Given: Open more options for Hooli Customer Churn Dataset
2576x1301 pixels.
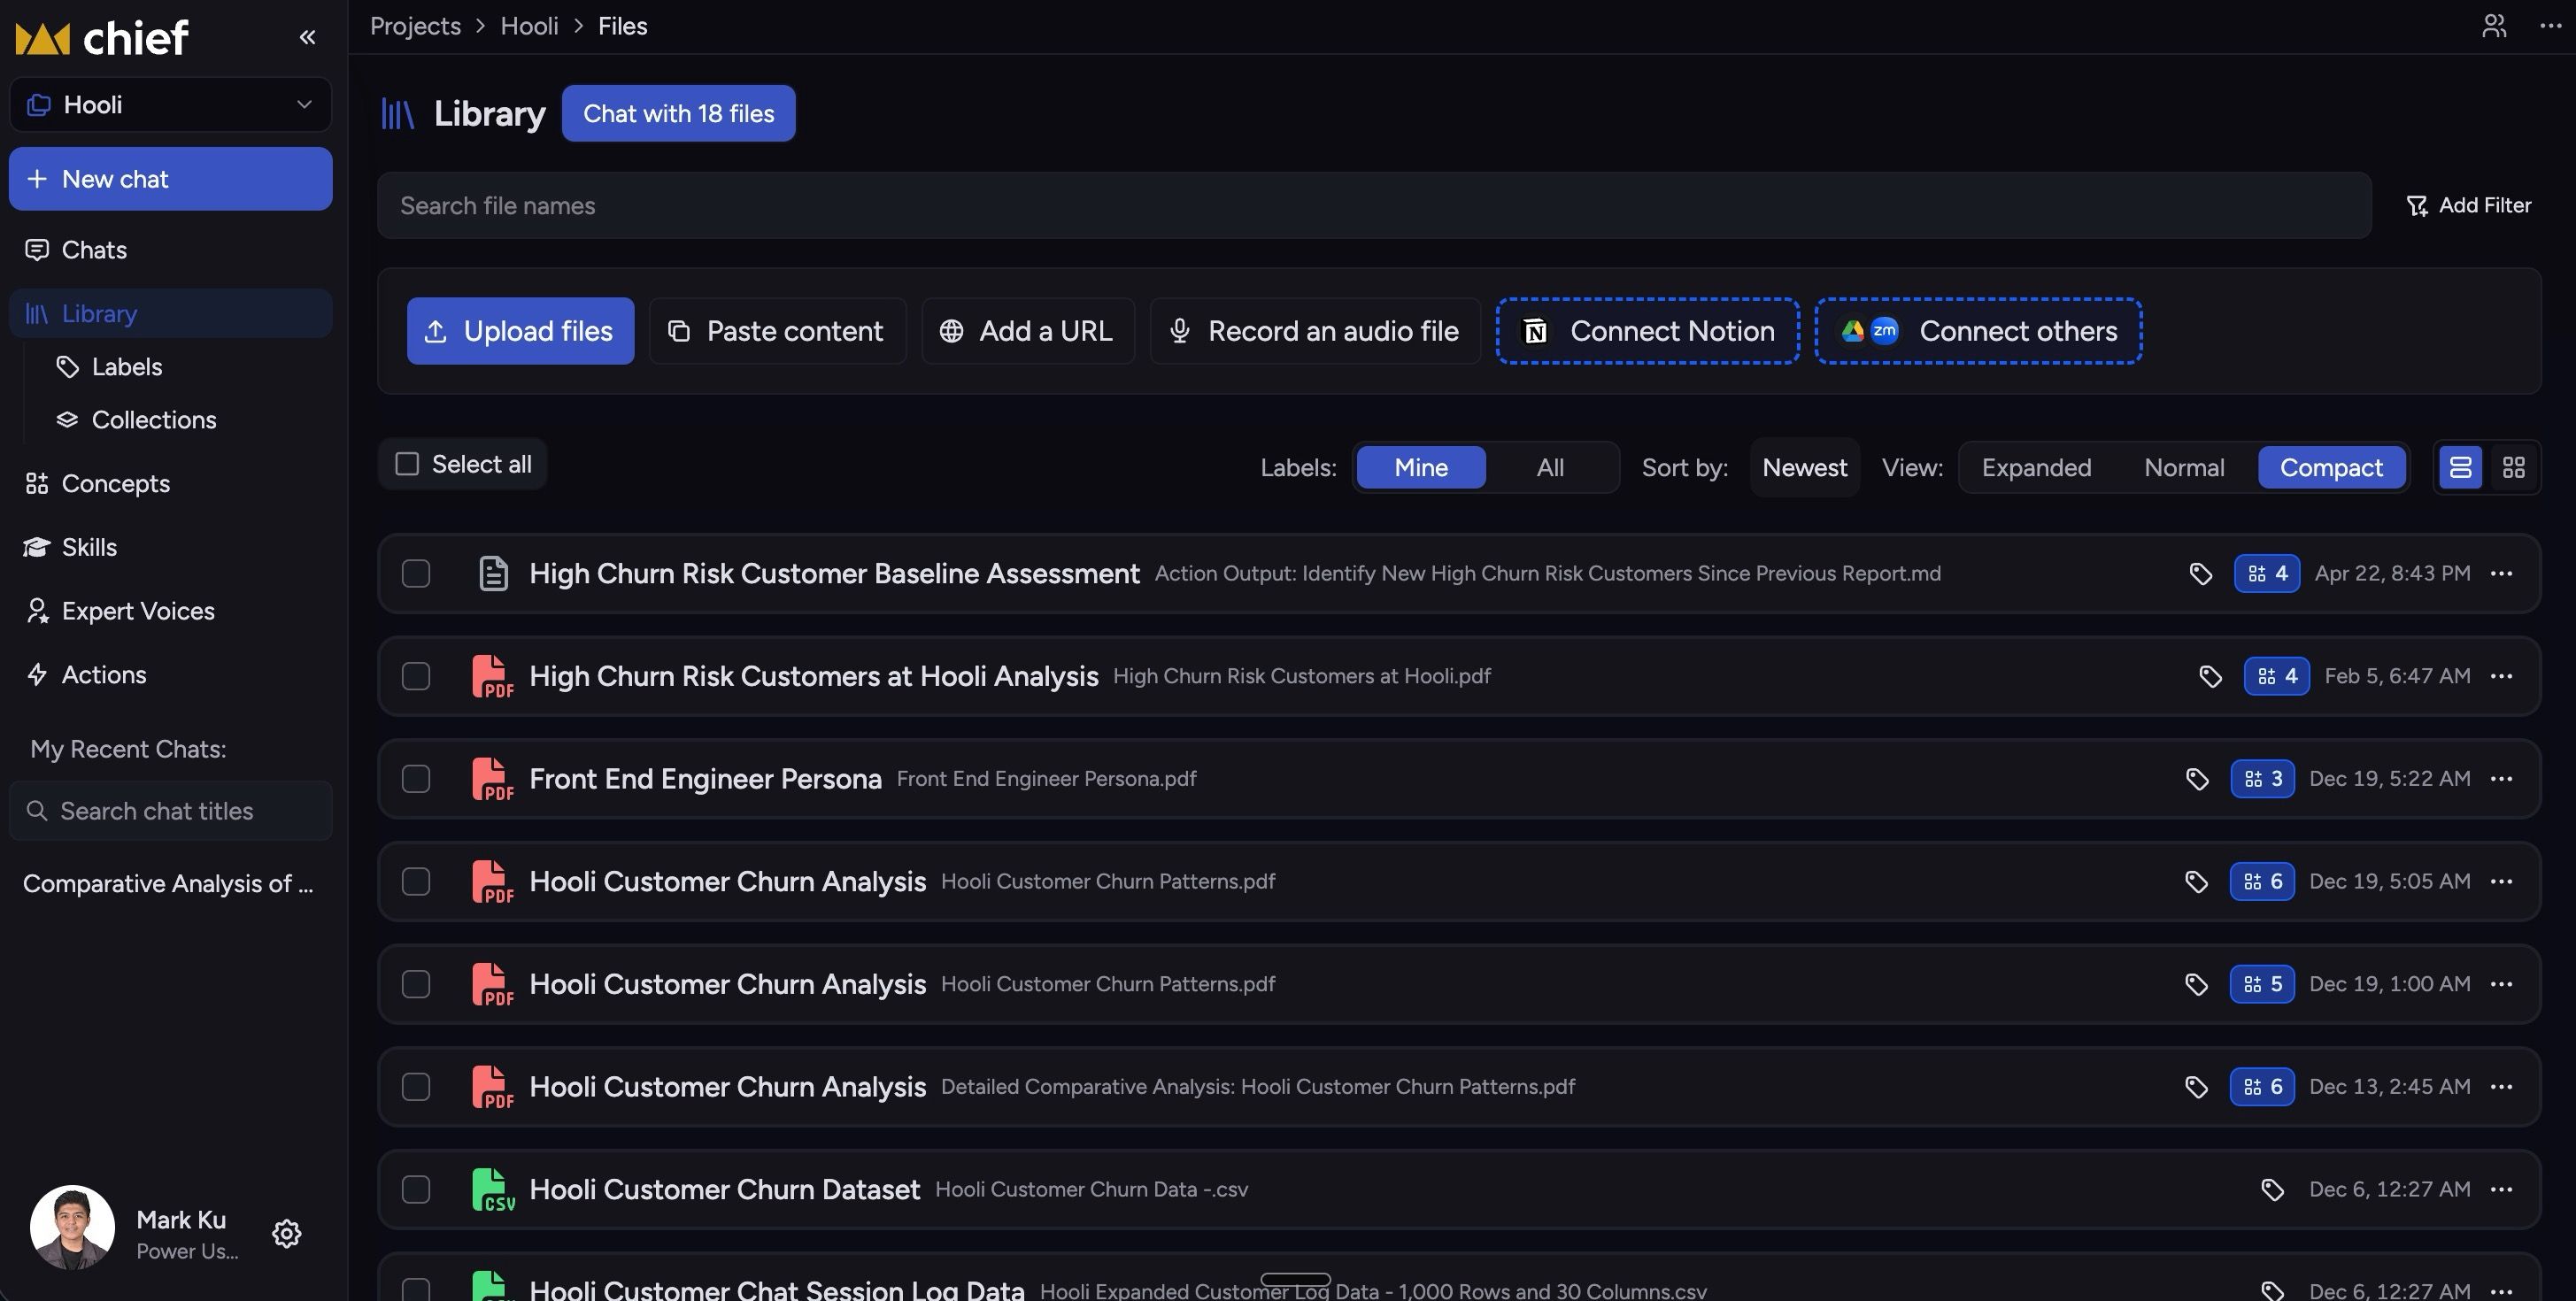Looking at the screenshot, I should click(2502, 1190).
